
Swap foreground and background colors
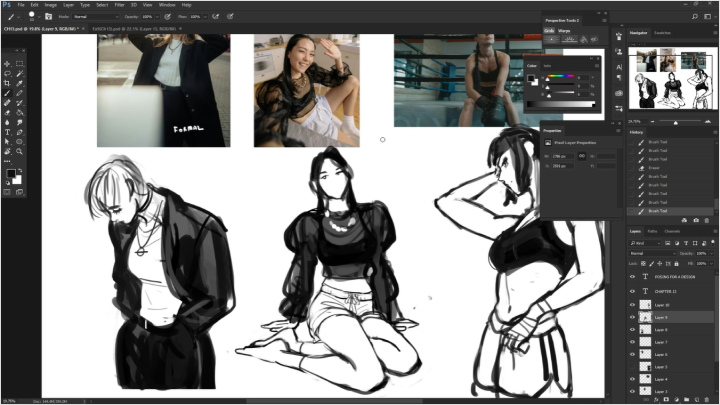coord(20,171)
